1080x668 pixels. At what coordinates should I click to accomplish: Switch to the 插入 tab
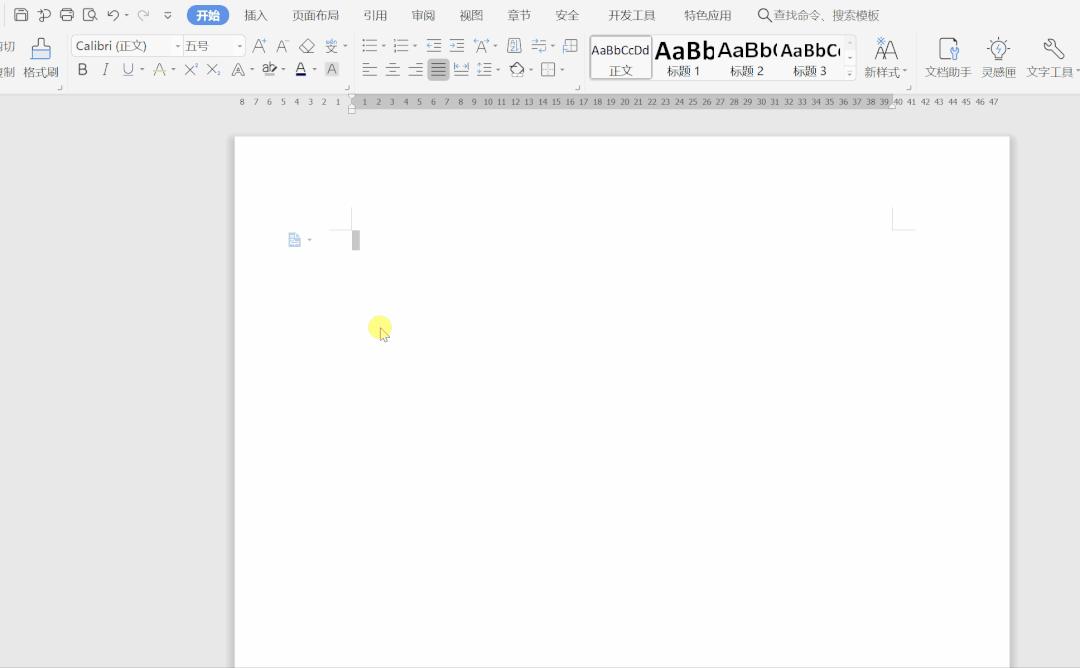click(x=256, y=15)
